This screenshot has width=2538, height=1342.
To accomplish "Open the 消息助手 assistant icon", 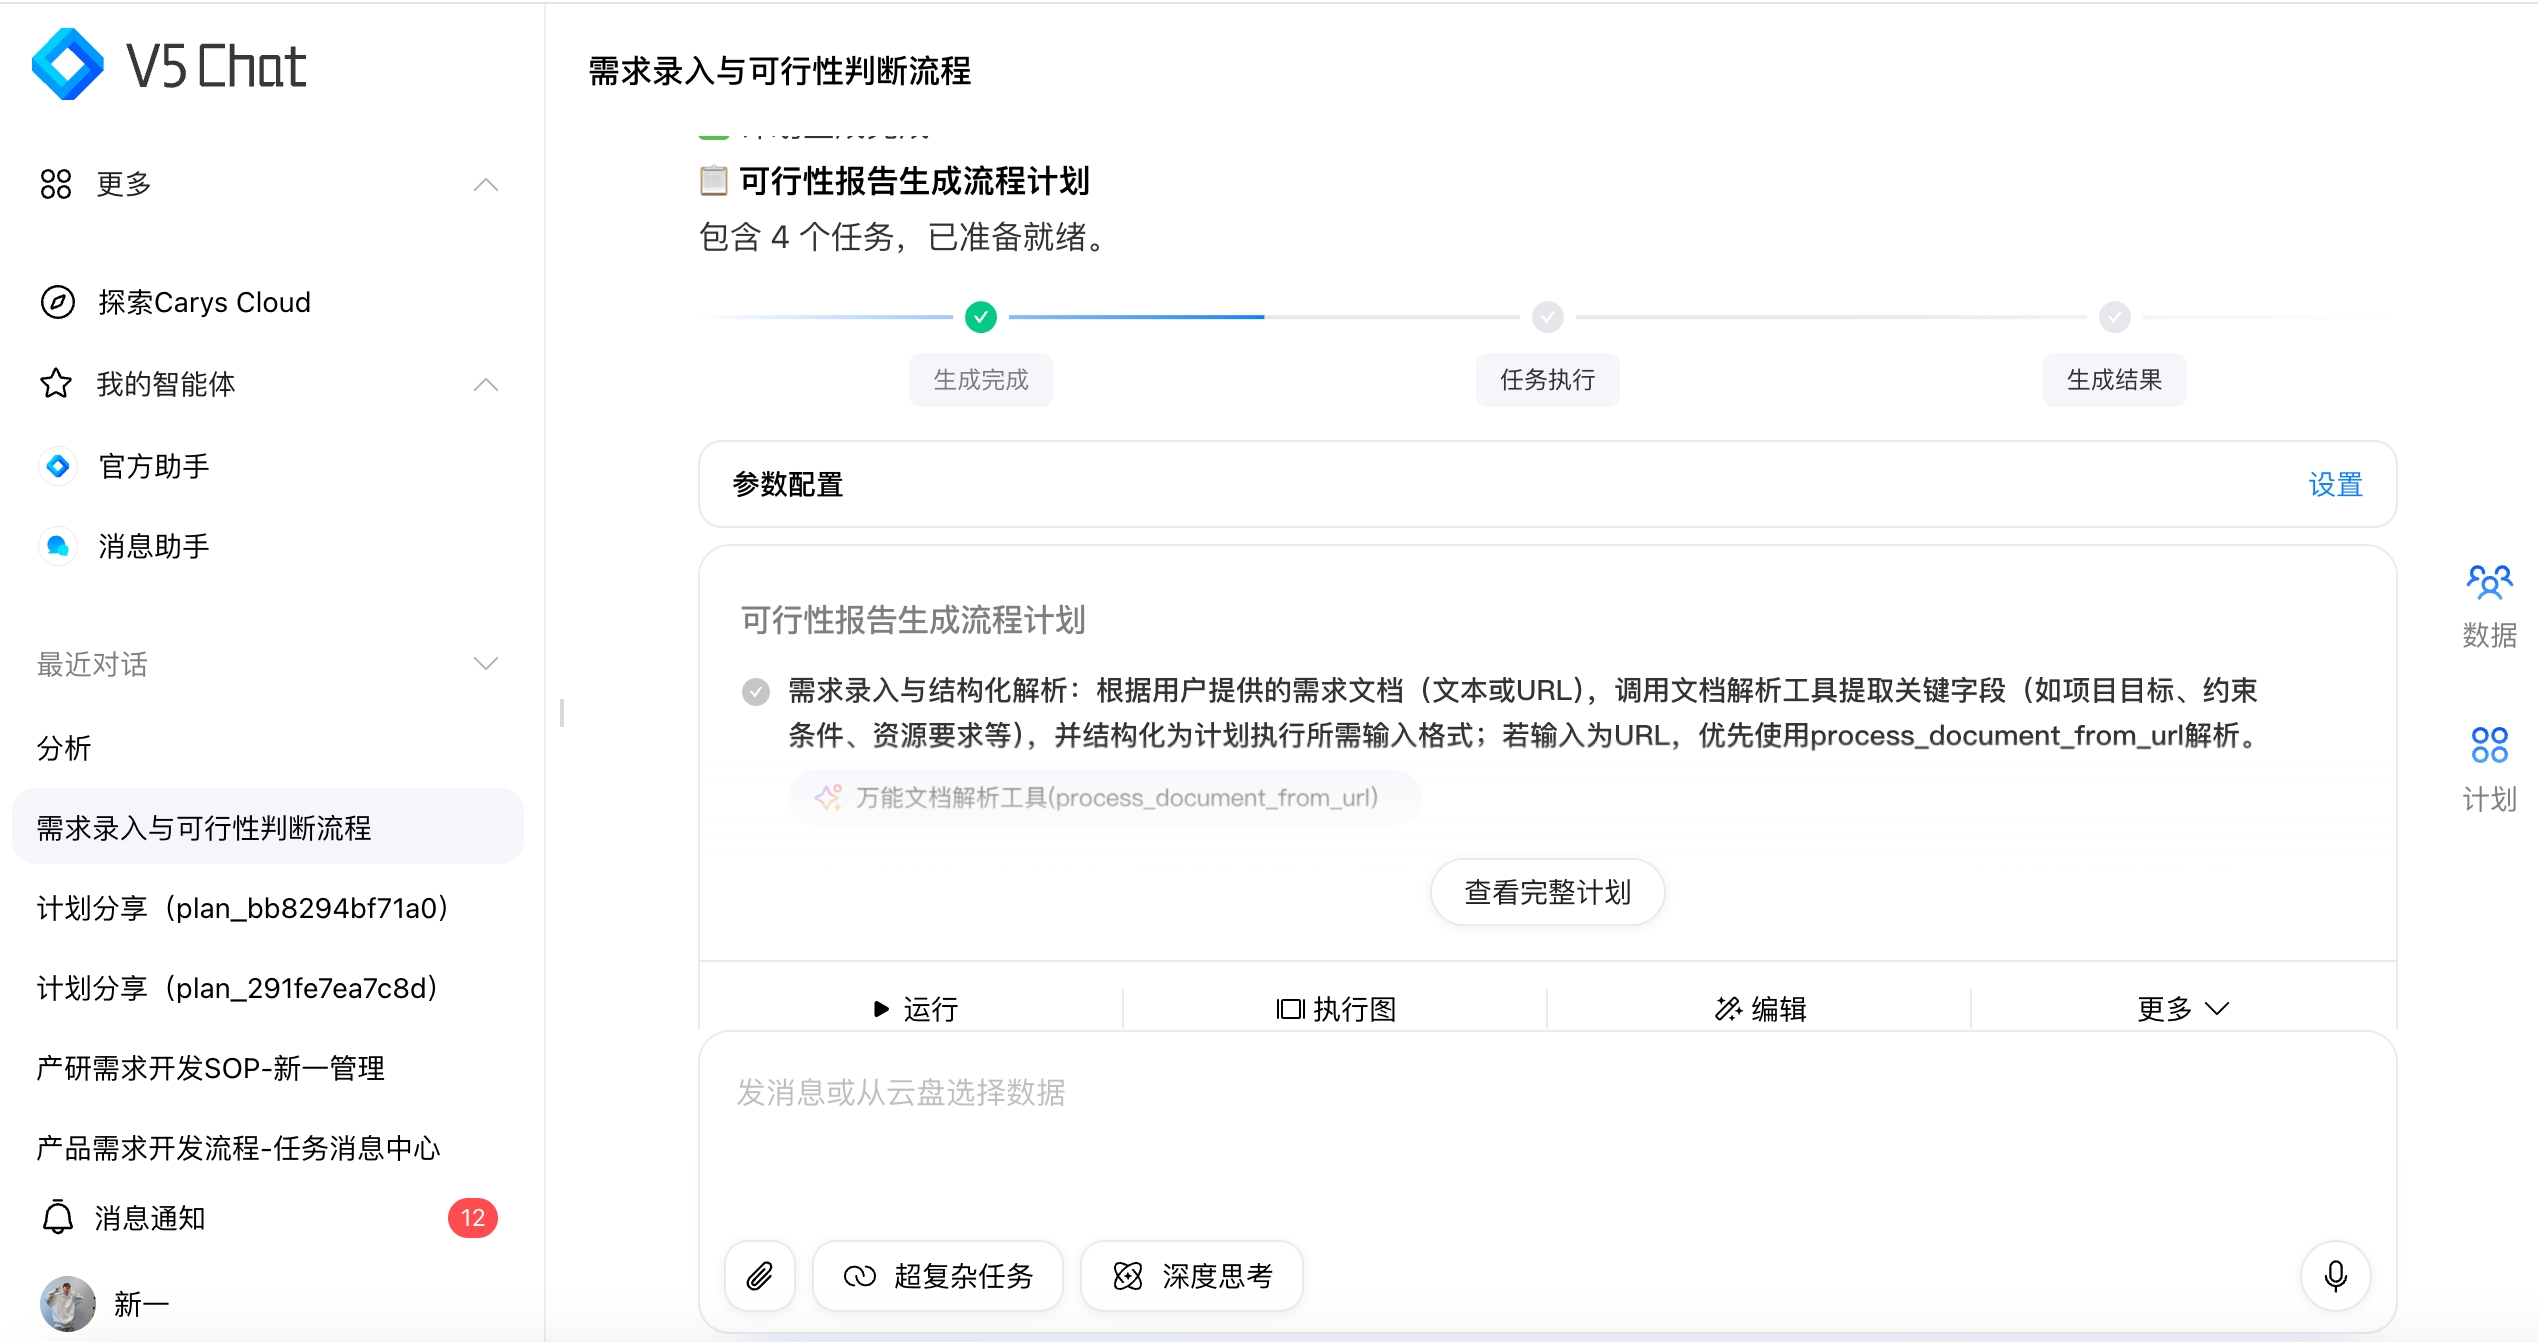I will pos(57,546).
